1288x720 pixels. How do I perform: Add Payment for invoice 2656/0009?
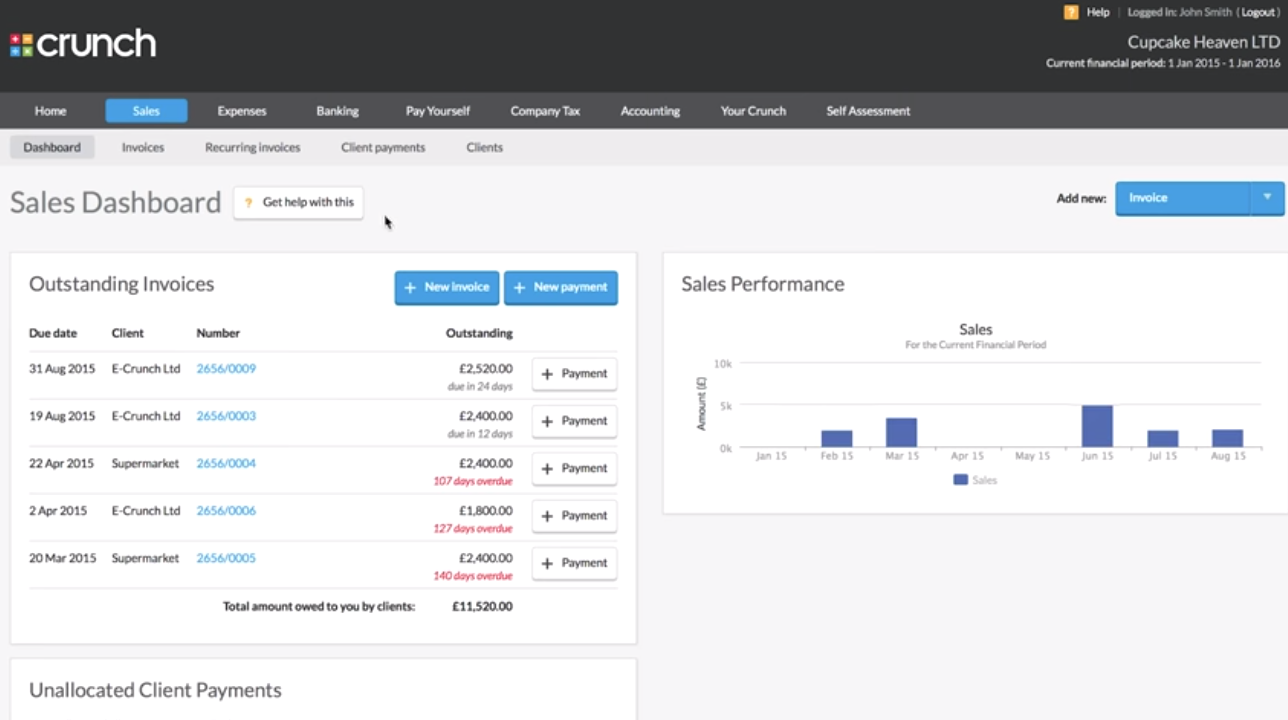[574, 373]
